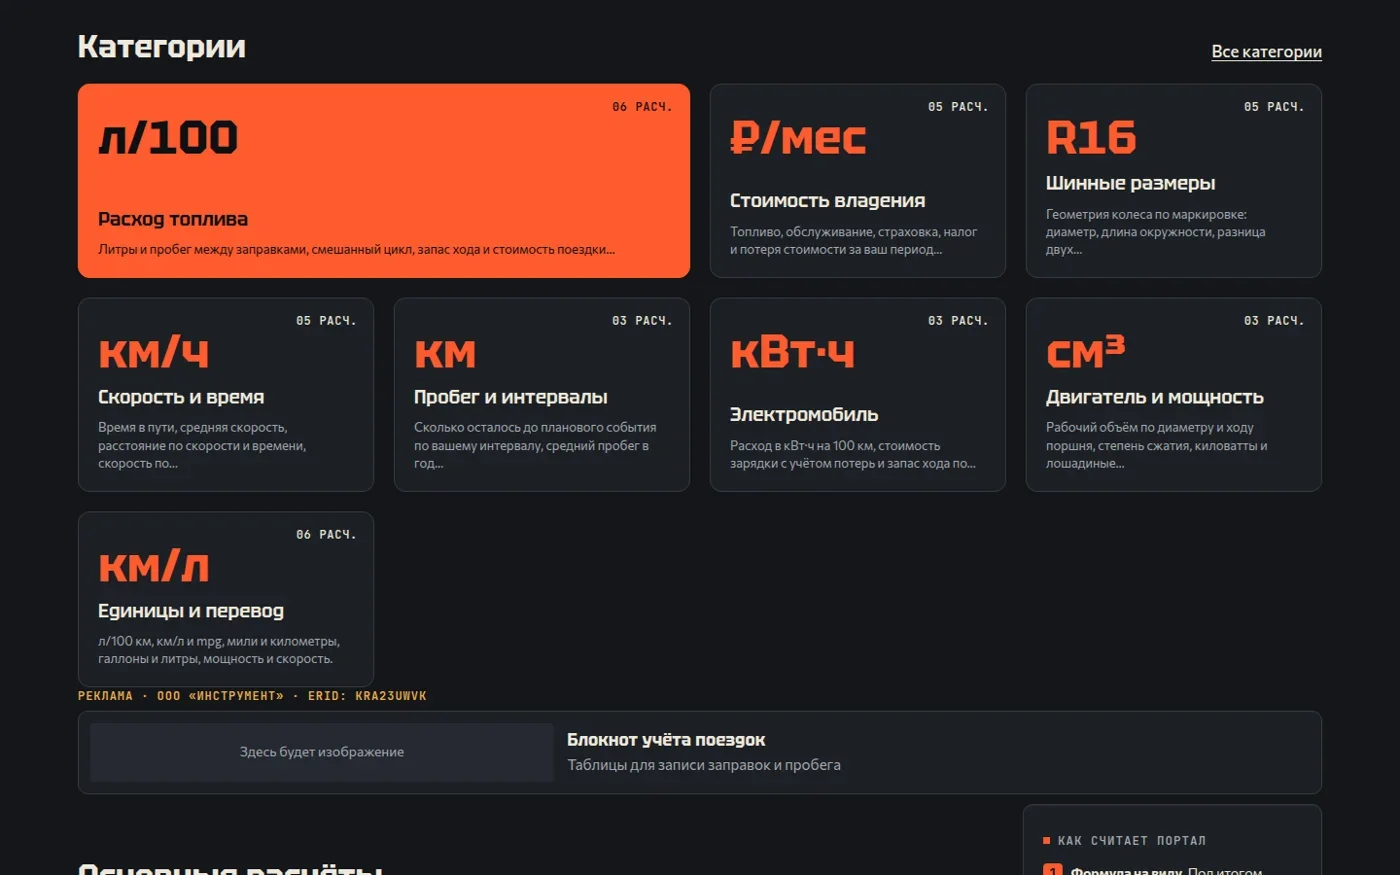Screen dimensions: 1400x875
Task: Click the 03 РАСЧ. counter on Двигатель и мощность
Action: tap(1274, 321)
